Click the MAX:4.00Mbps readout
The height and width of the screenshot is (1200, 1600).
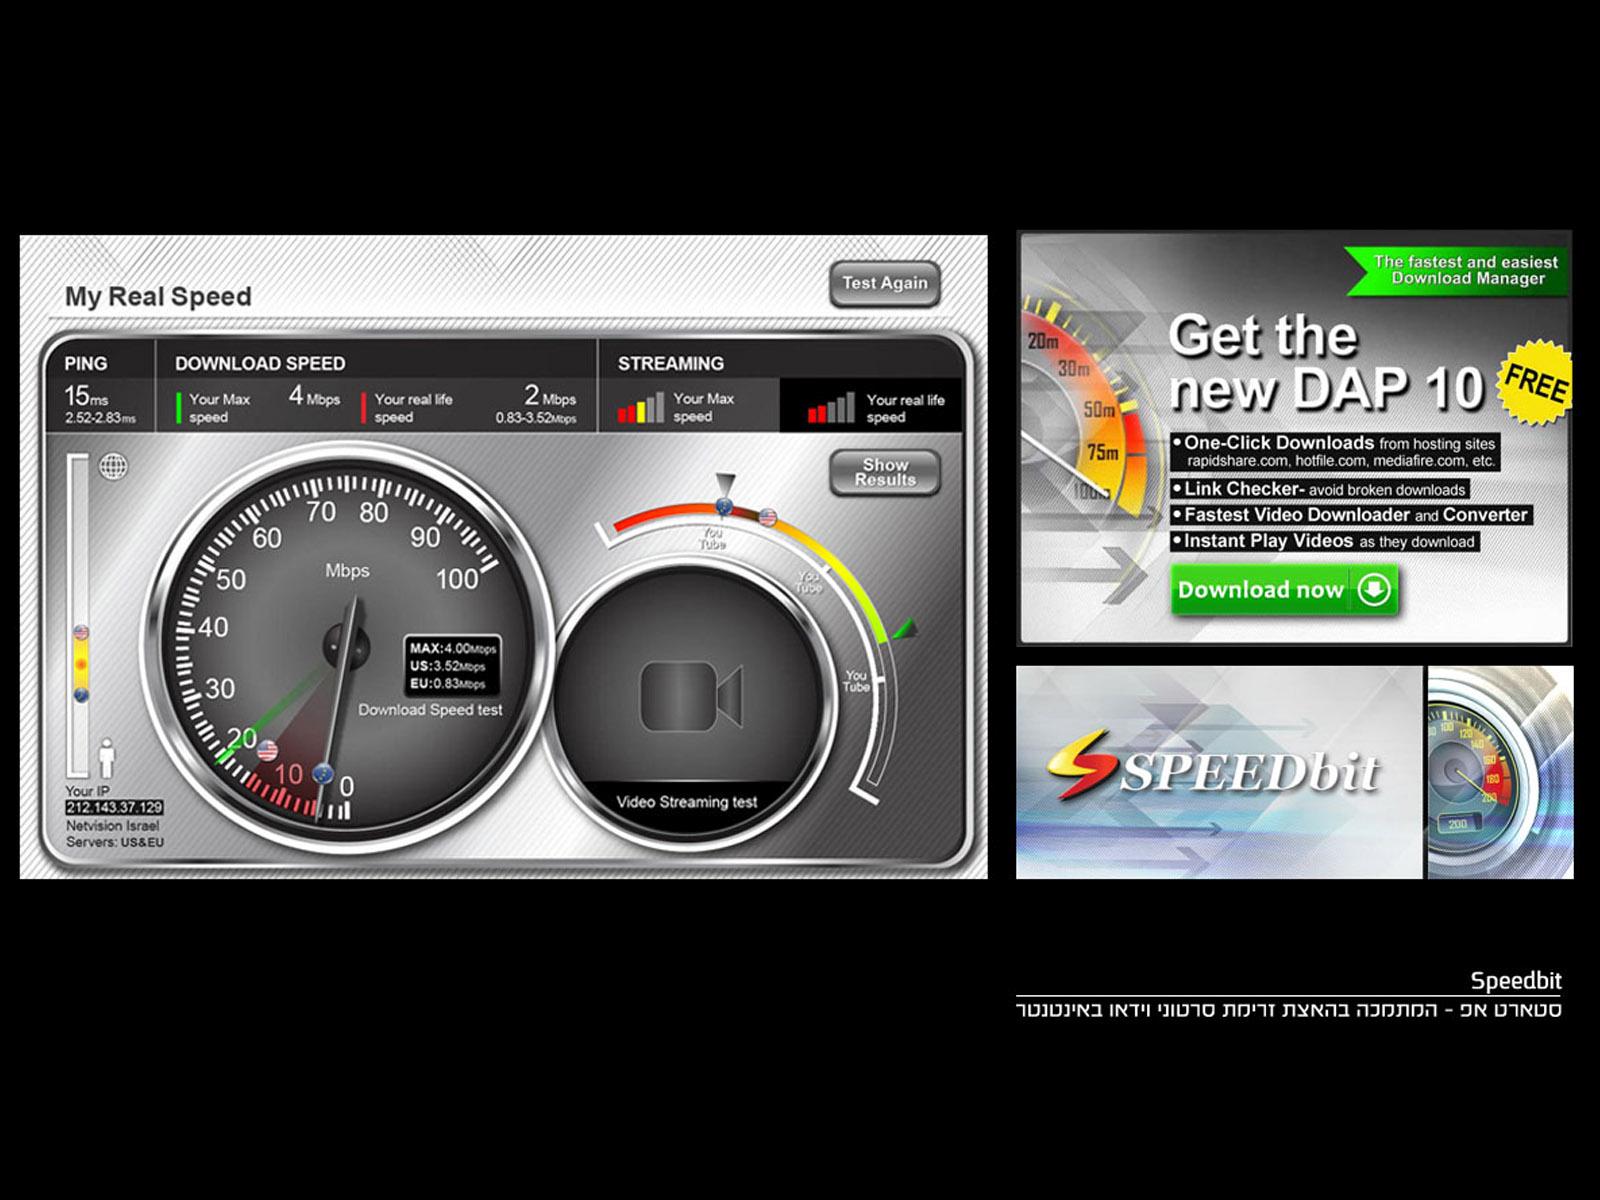pyautogui.click(x=453, y=648)
